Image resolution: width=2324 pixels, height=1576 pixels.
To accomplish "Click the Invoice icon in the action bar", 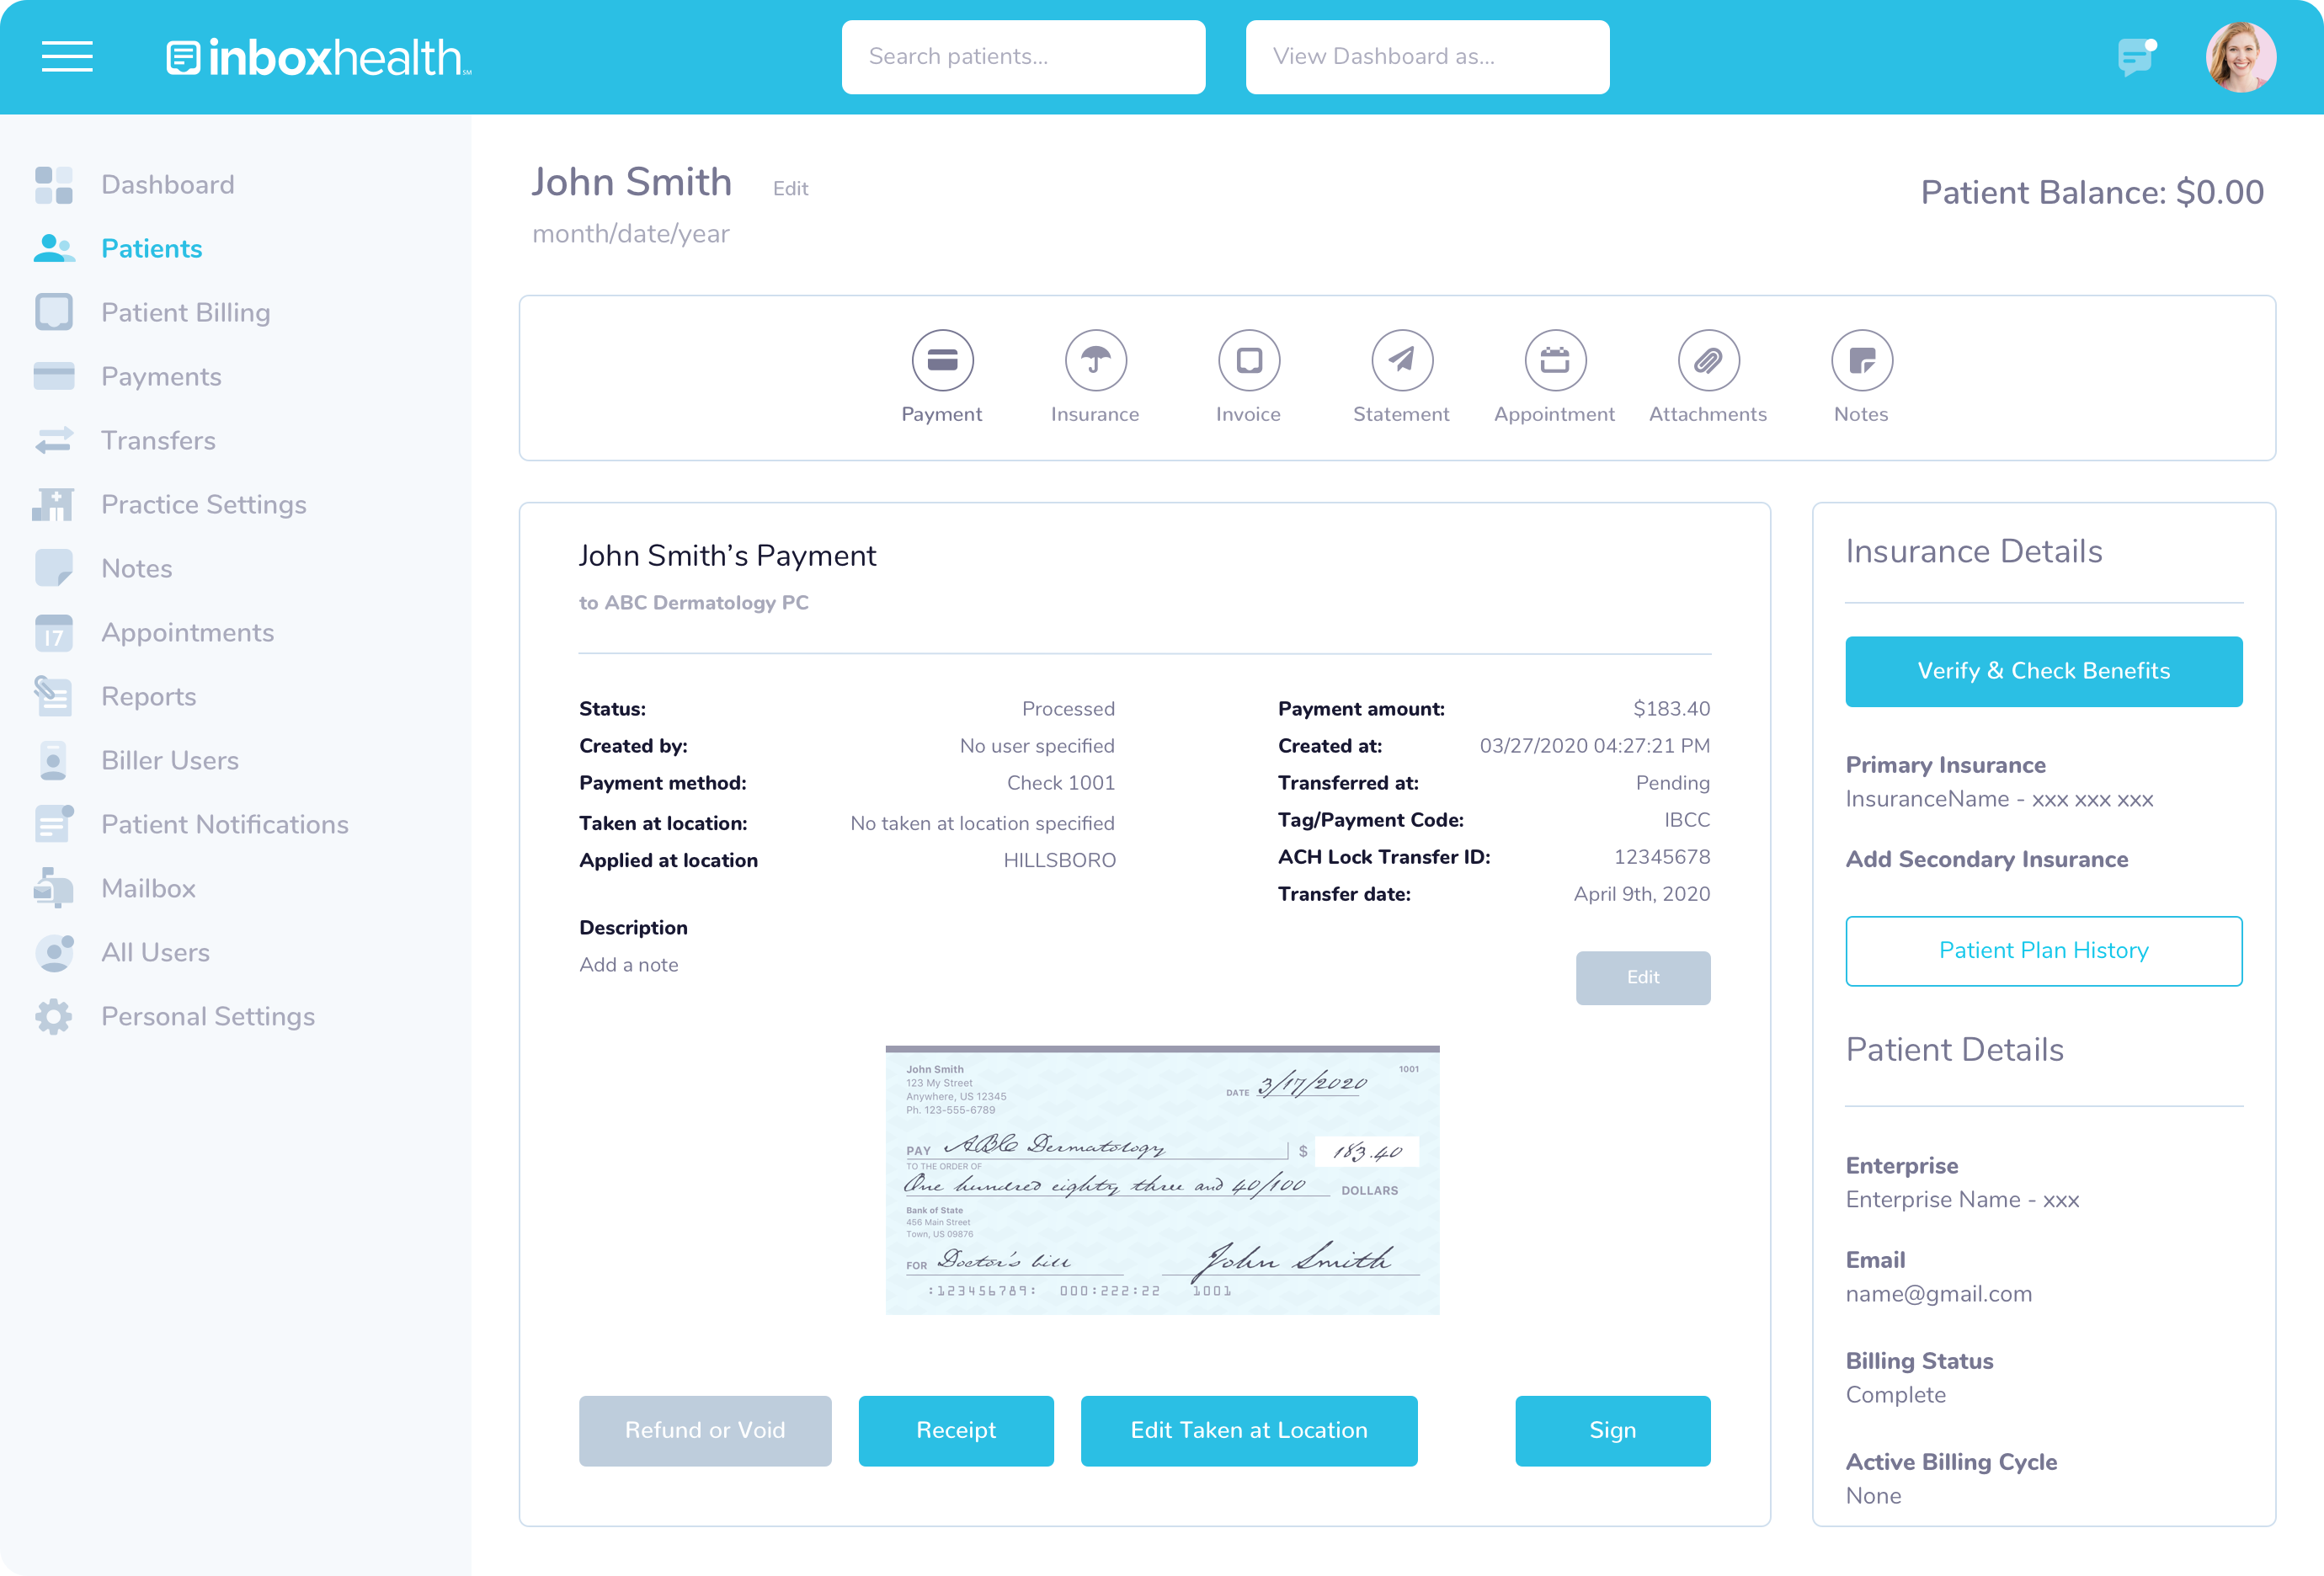I will (x=1248, y=360).
